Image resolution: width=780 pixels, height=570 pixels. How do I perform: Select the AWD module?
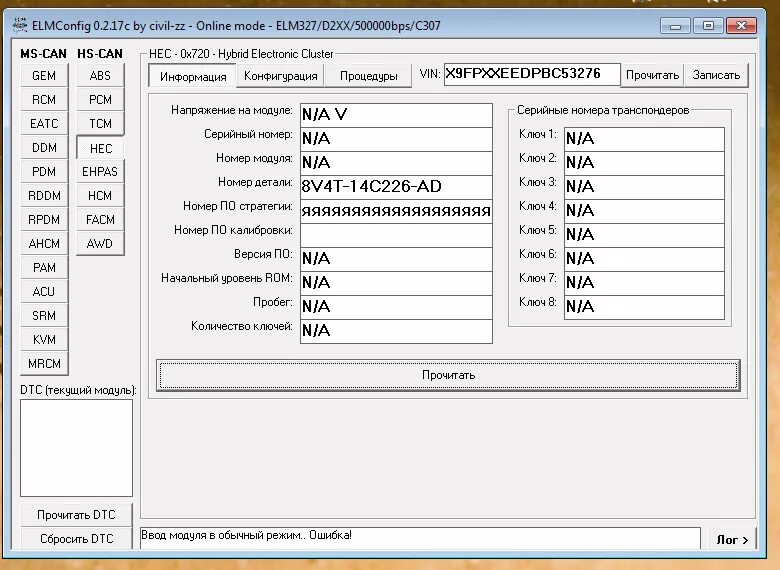100,244
